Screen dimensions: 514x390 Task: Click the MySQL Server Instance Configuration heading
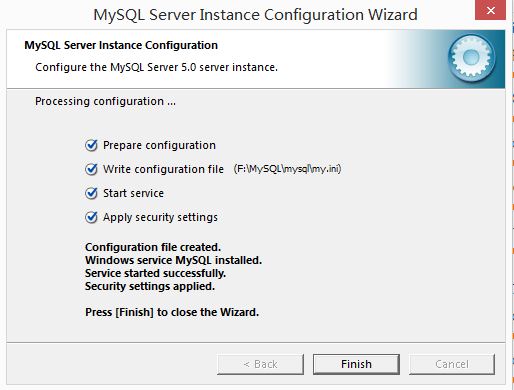[121, 45]
